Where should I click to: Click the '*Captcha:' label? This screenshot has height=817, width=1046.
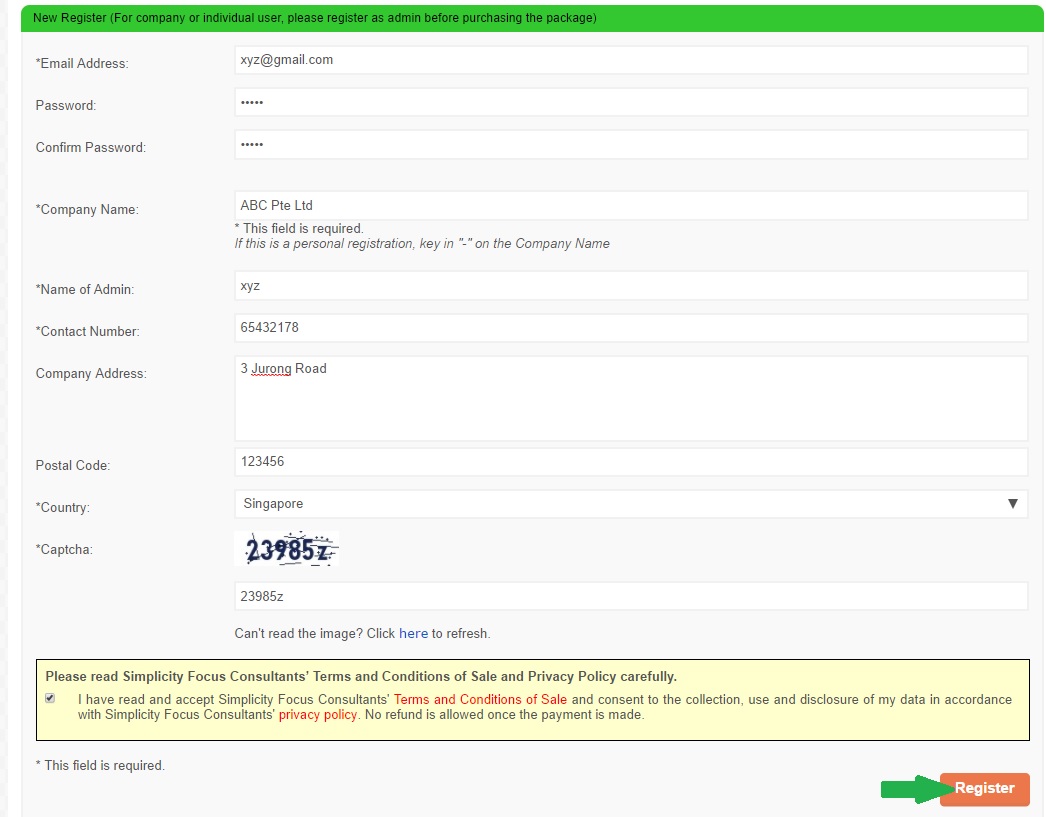[x=64, y=550]
